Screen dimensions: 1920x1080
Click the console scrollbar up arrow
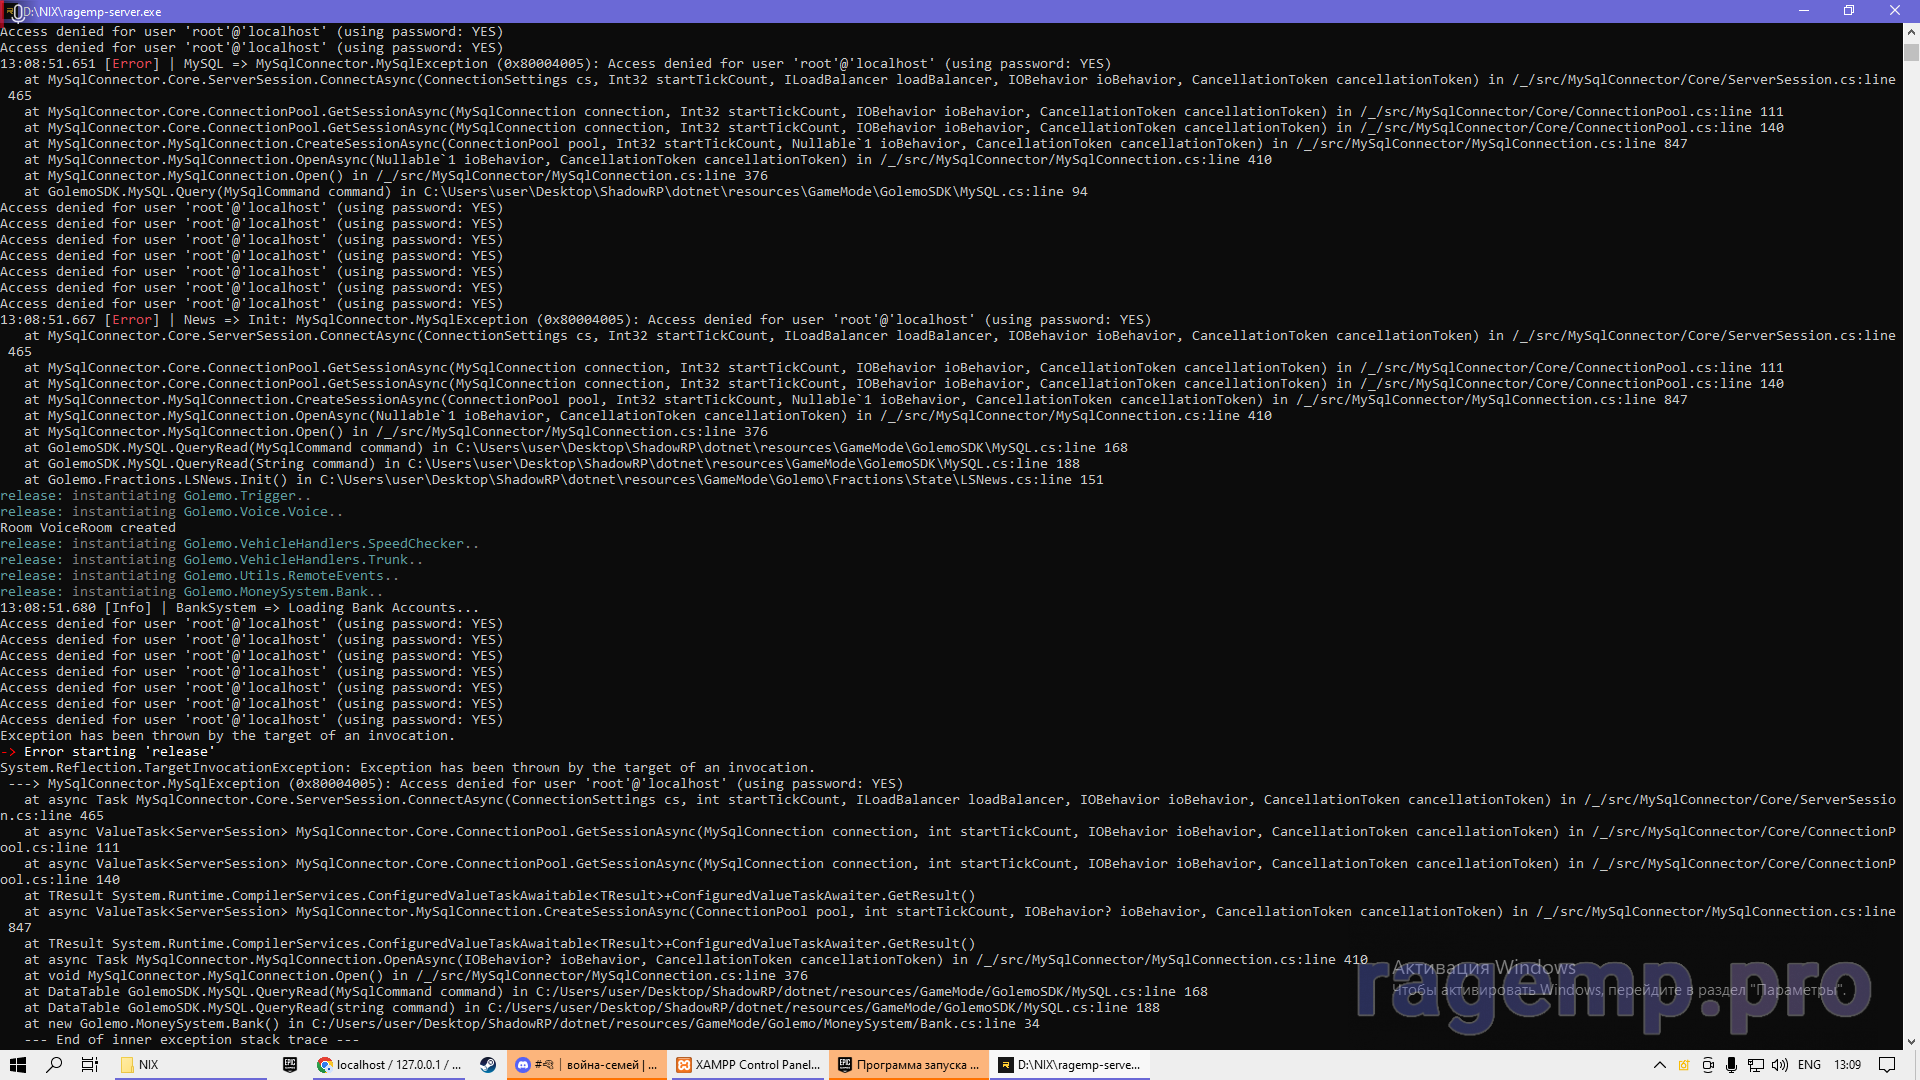1911,32
